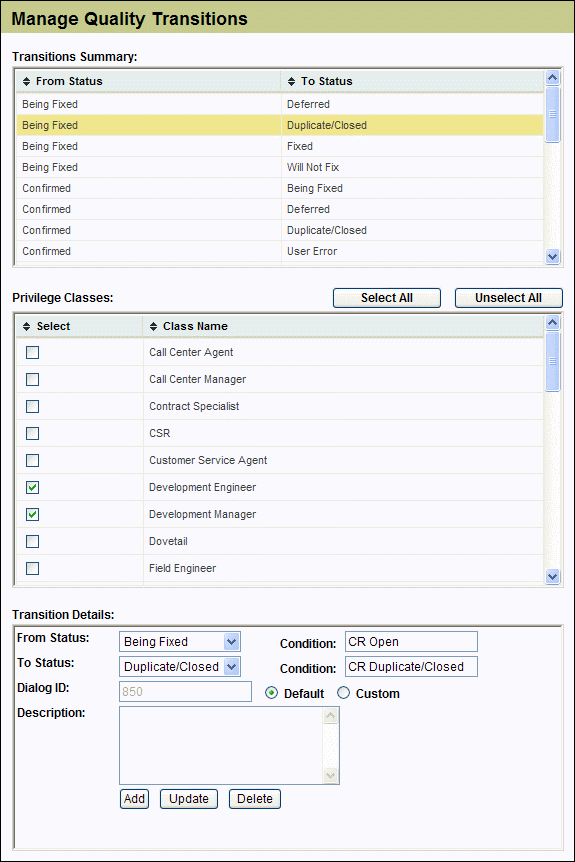Image resolution: width=575 pixels, height=862 pixels.
Task: Click Privilege Classes scroll up arrow
Action: pos(552,323)
